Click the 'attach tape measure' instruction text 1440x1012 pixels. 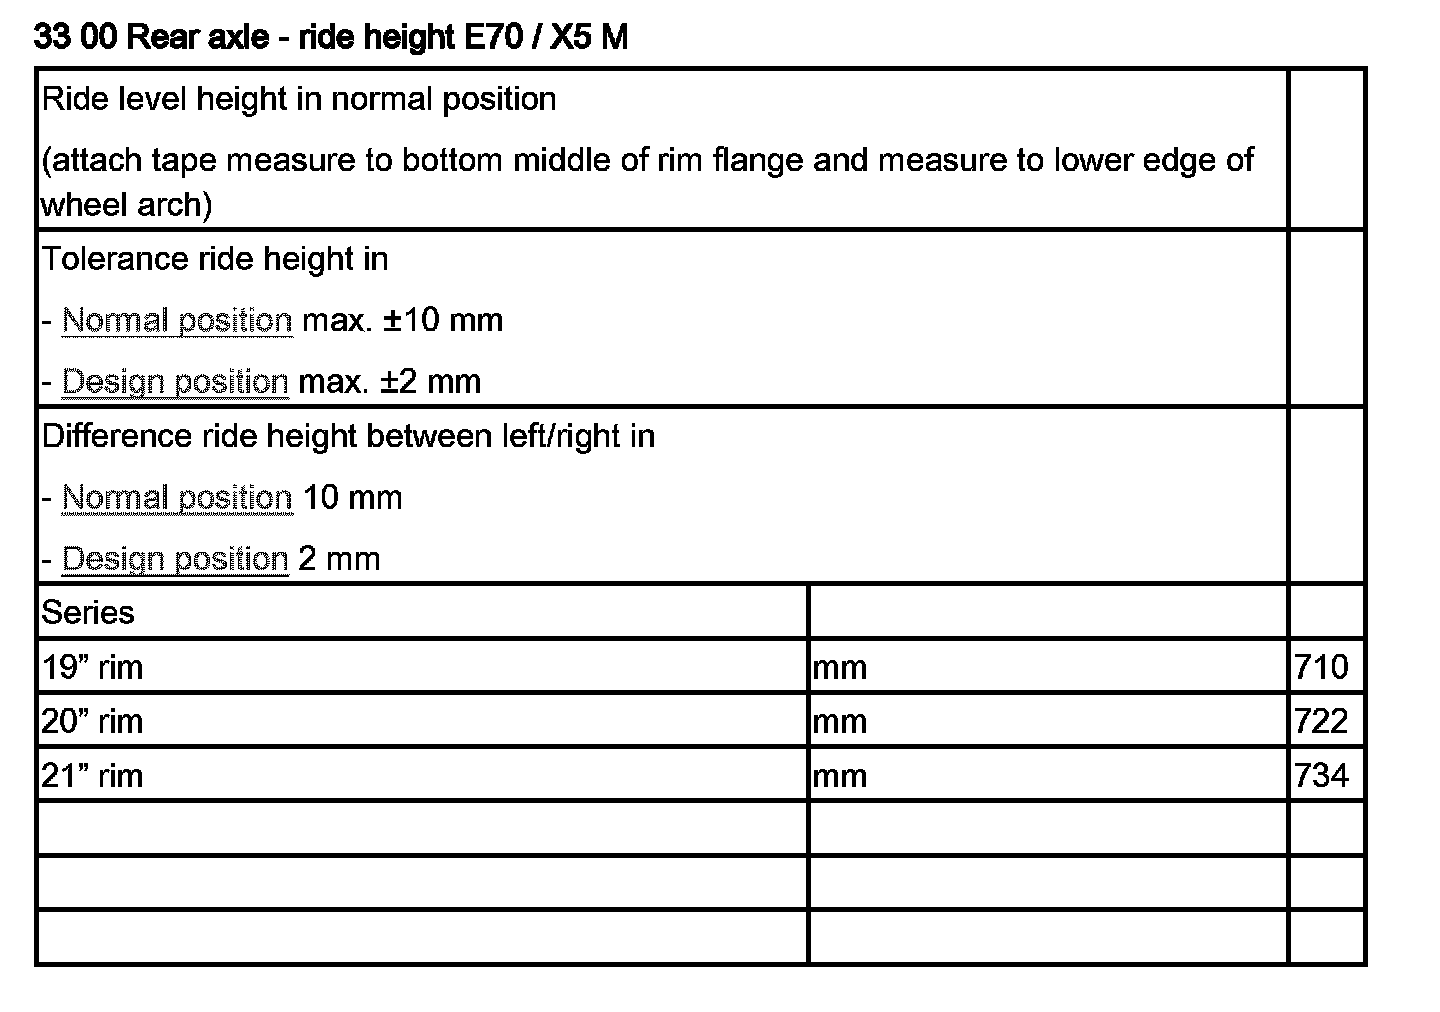tap(646, 161)
